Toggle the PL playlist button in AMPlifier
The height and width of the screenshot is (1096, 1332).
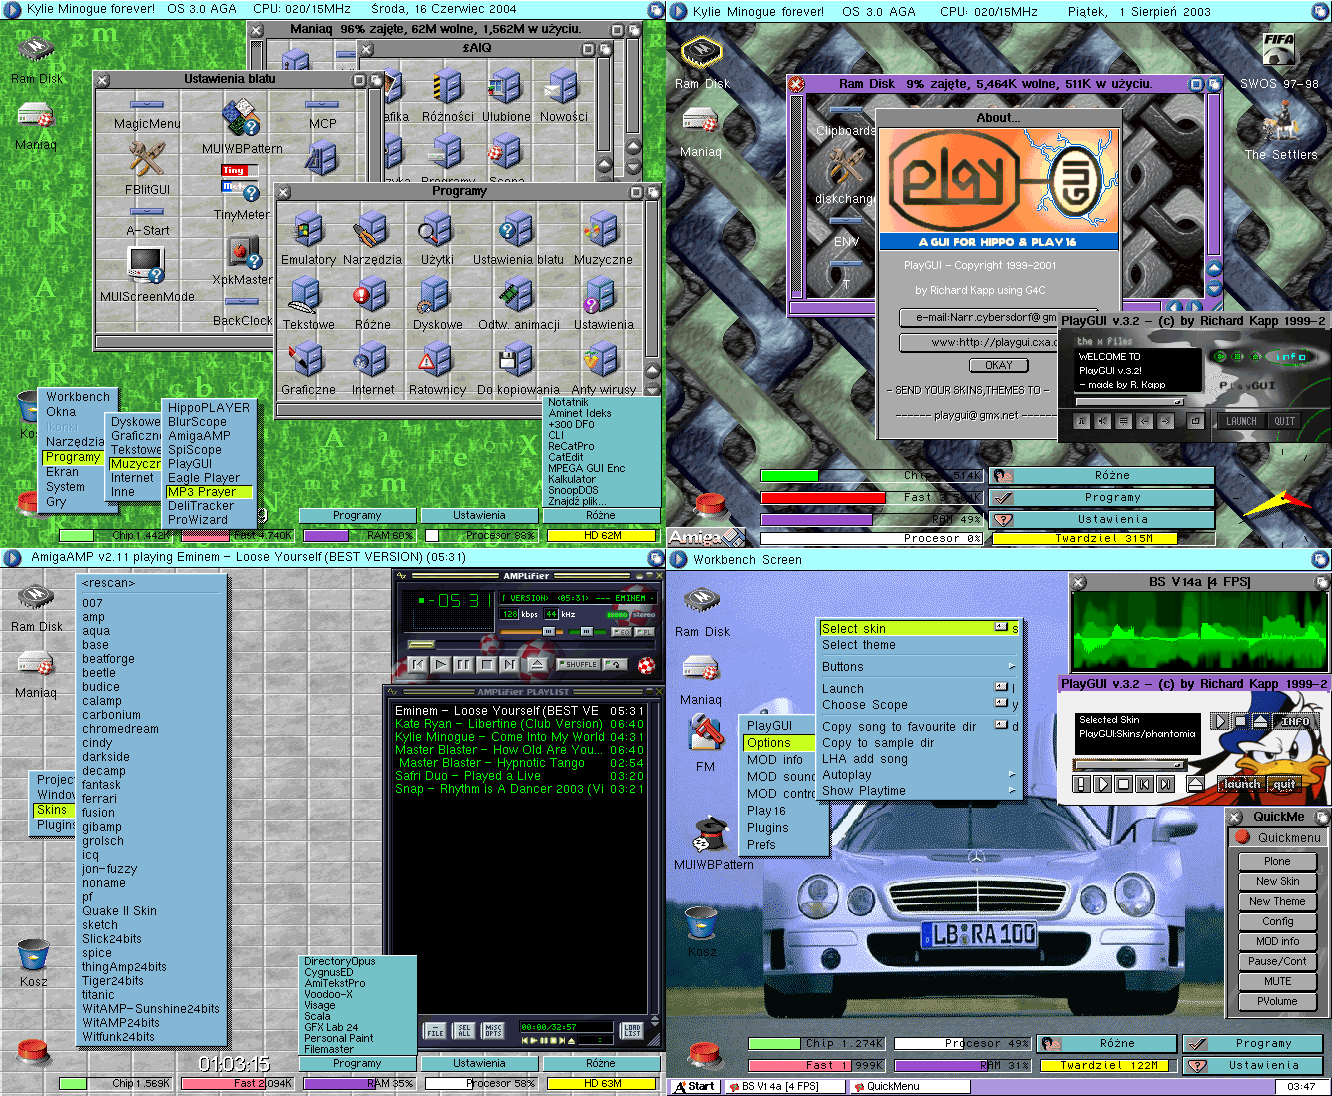click(x=645, y=632)
